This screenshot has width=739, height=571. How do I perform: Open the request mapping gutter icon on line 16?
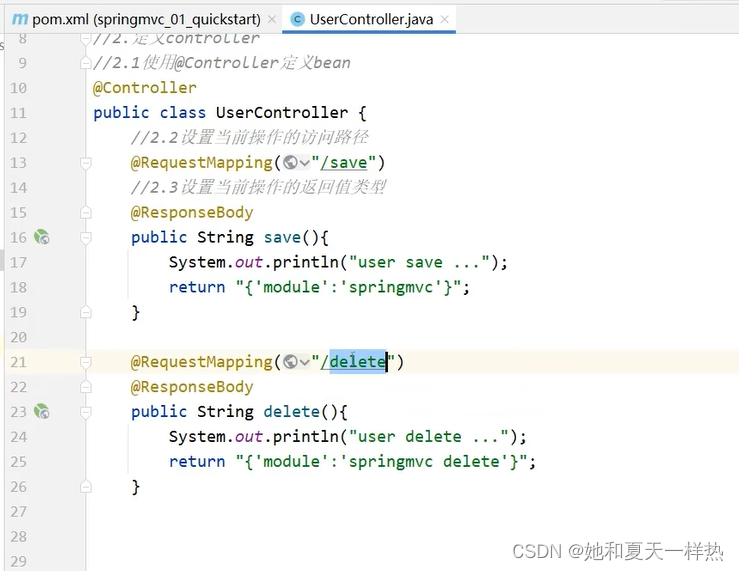[x=42, y=237]
